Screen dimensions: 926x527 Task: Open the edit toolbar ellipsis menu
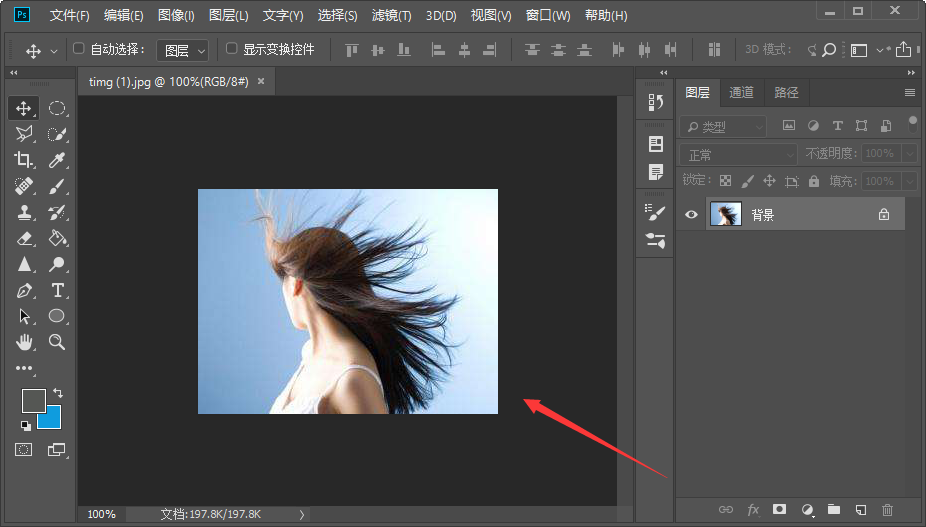tap(24, 368)
